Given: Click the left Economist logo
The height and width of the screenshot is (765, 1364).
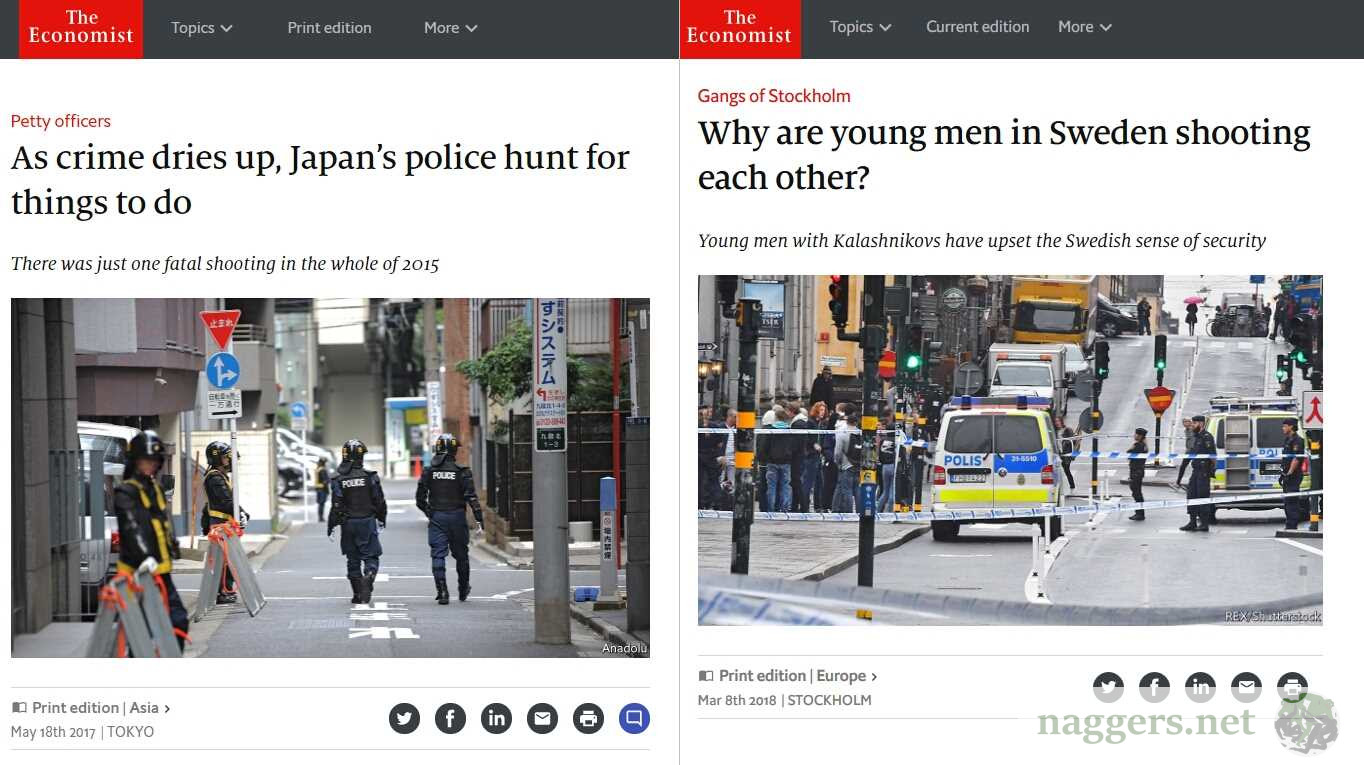Looking at the screenshot, I should 81,28.
